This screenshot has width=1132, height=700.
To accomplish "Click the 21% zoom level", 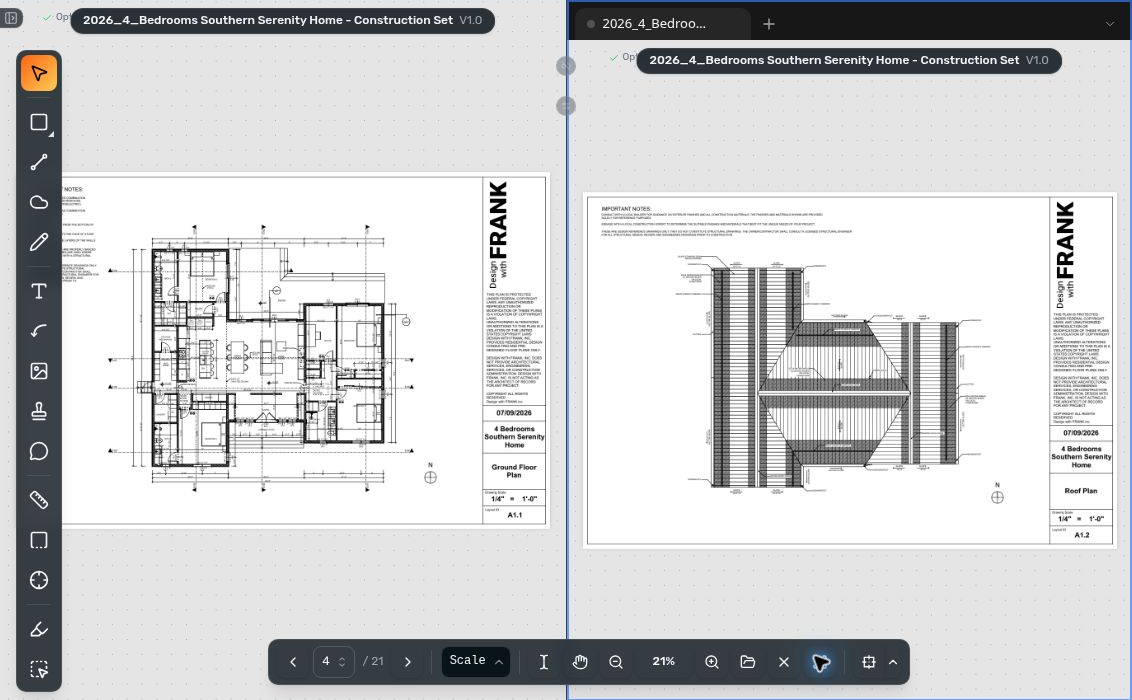I will (x=663, y=661).
